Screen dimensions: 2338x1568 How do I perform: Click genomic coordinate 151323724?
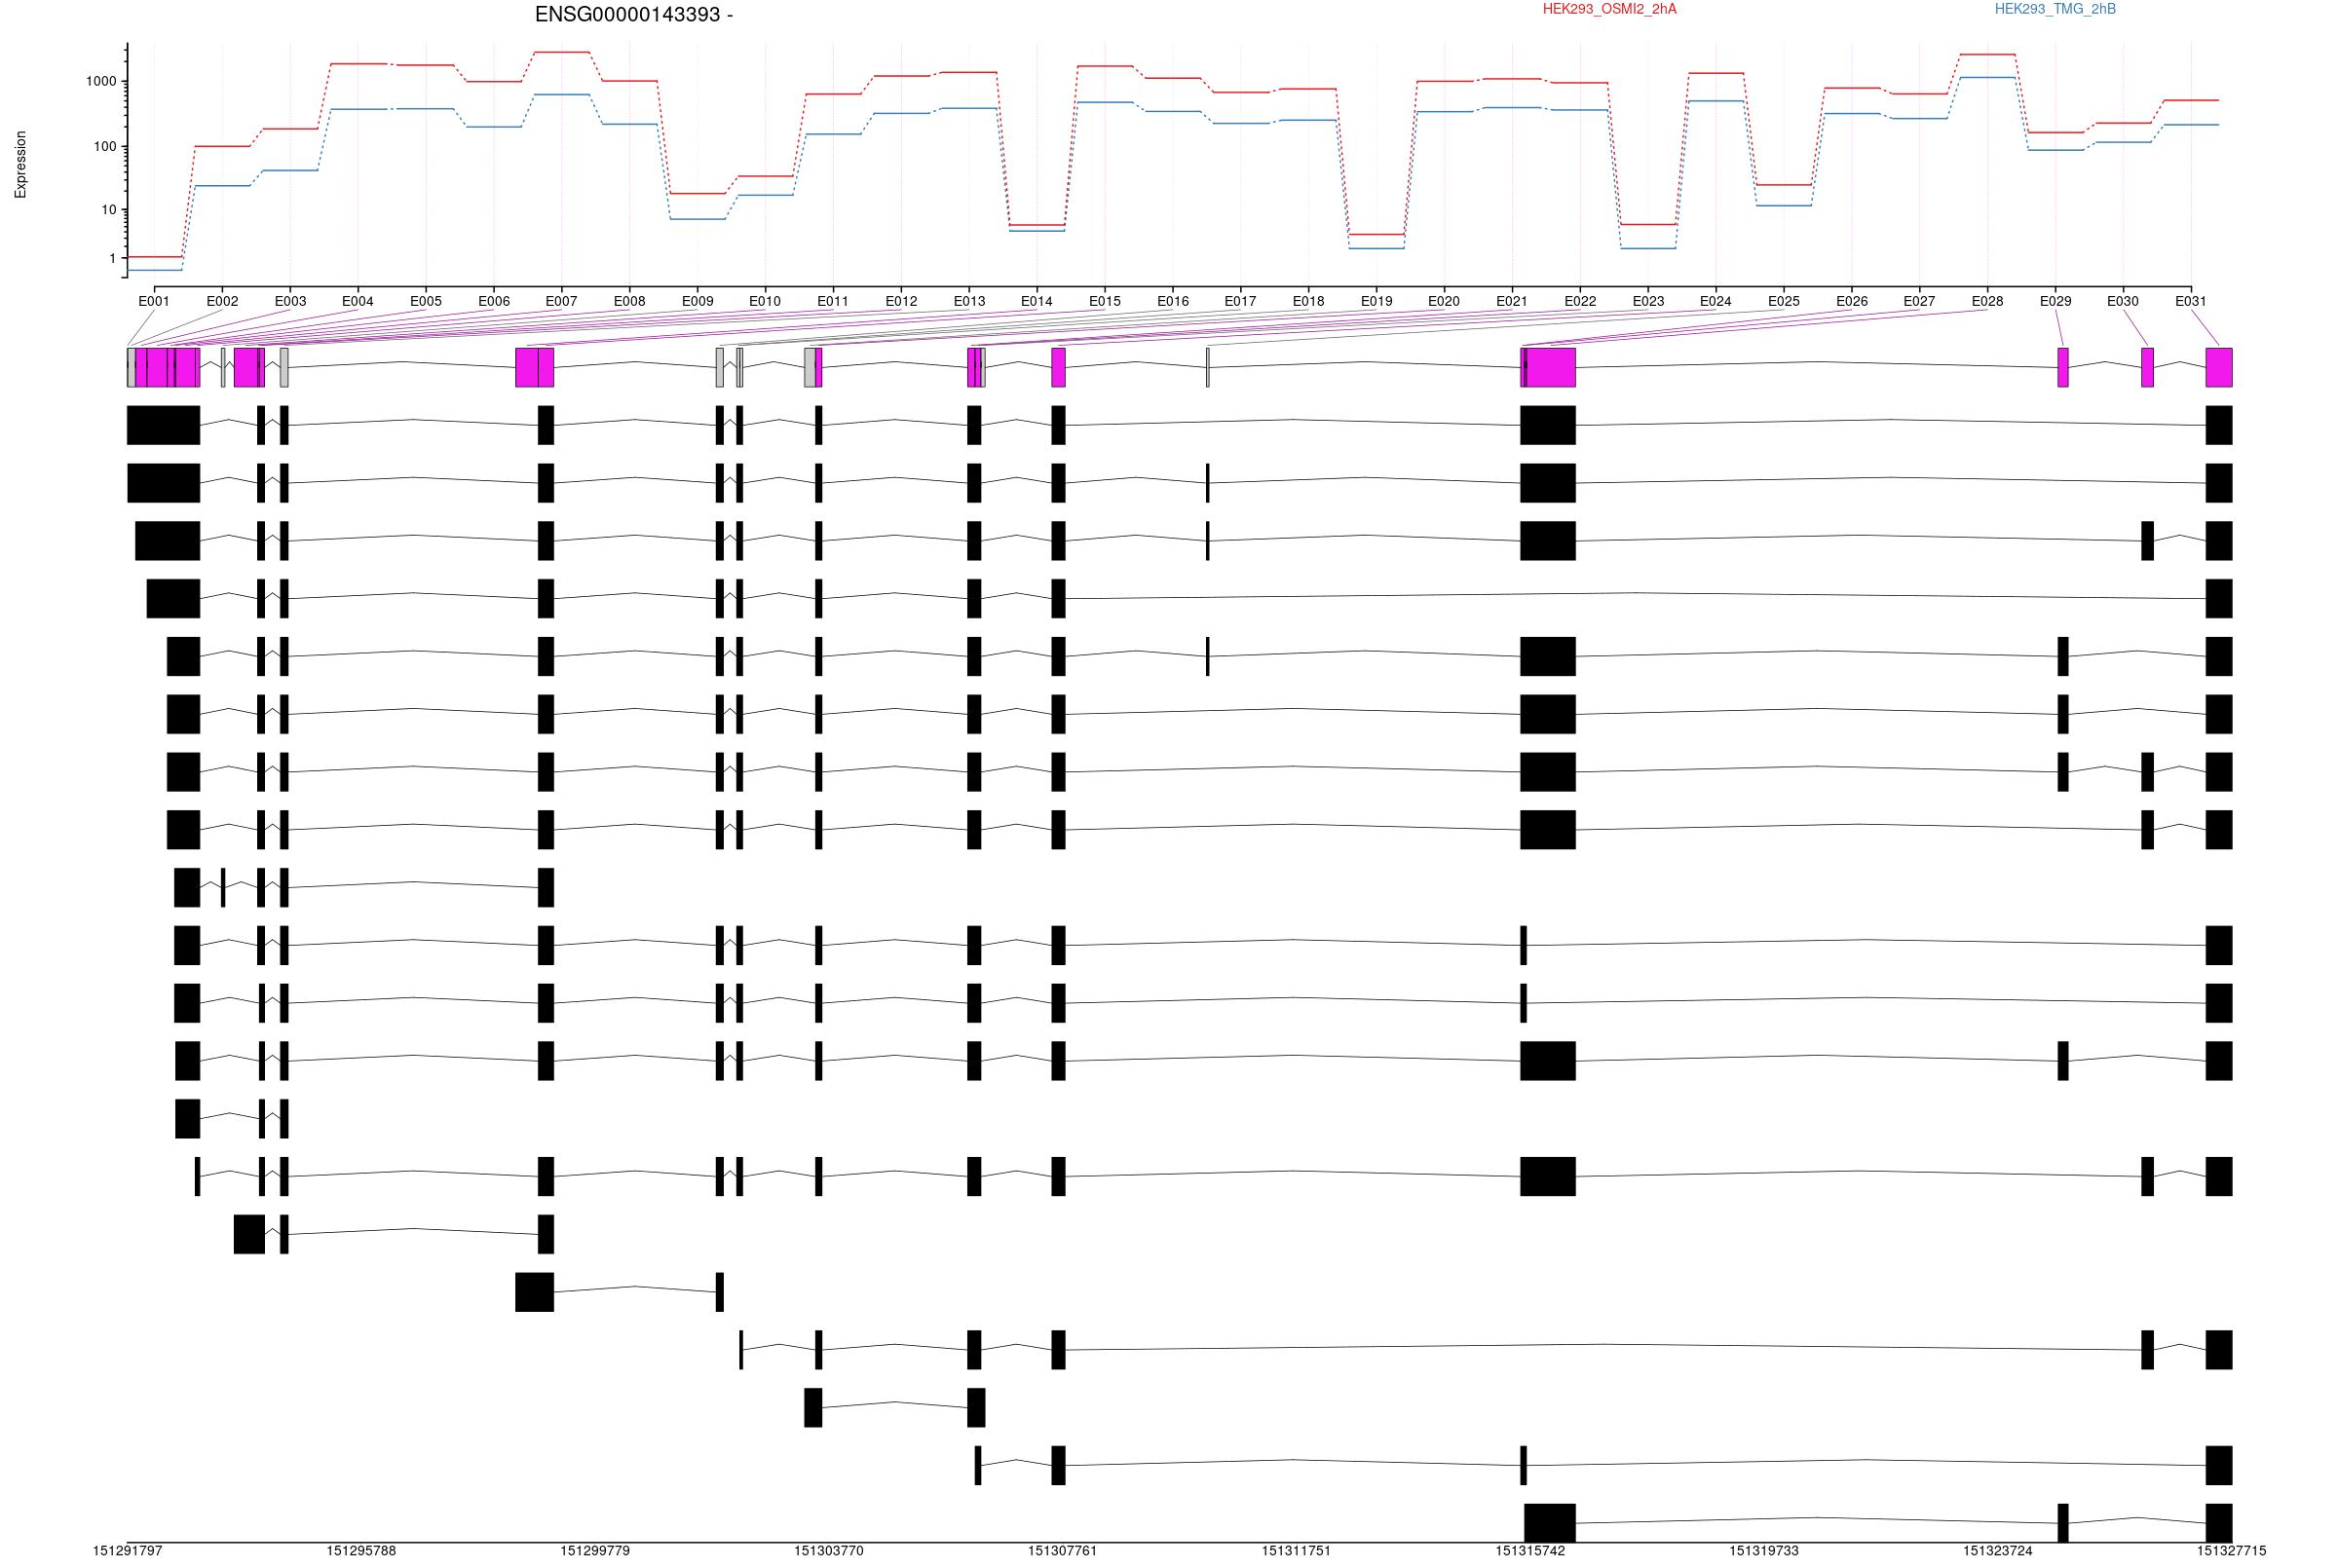(1998, 1551)
